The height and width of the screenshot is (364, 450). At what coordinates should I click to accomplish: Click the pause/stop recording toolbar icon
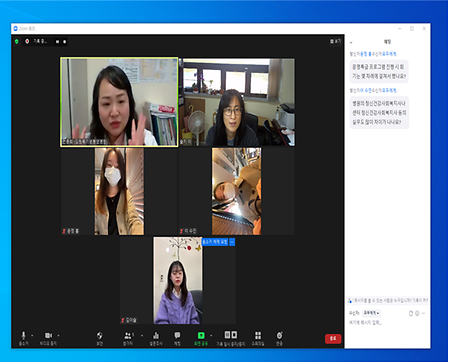click(231, 334)
